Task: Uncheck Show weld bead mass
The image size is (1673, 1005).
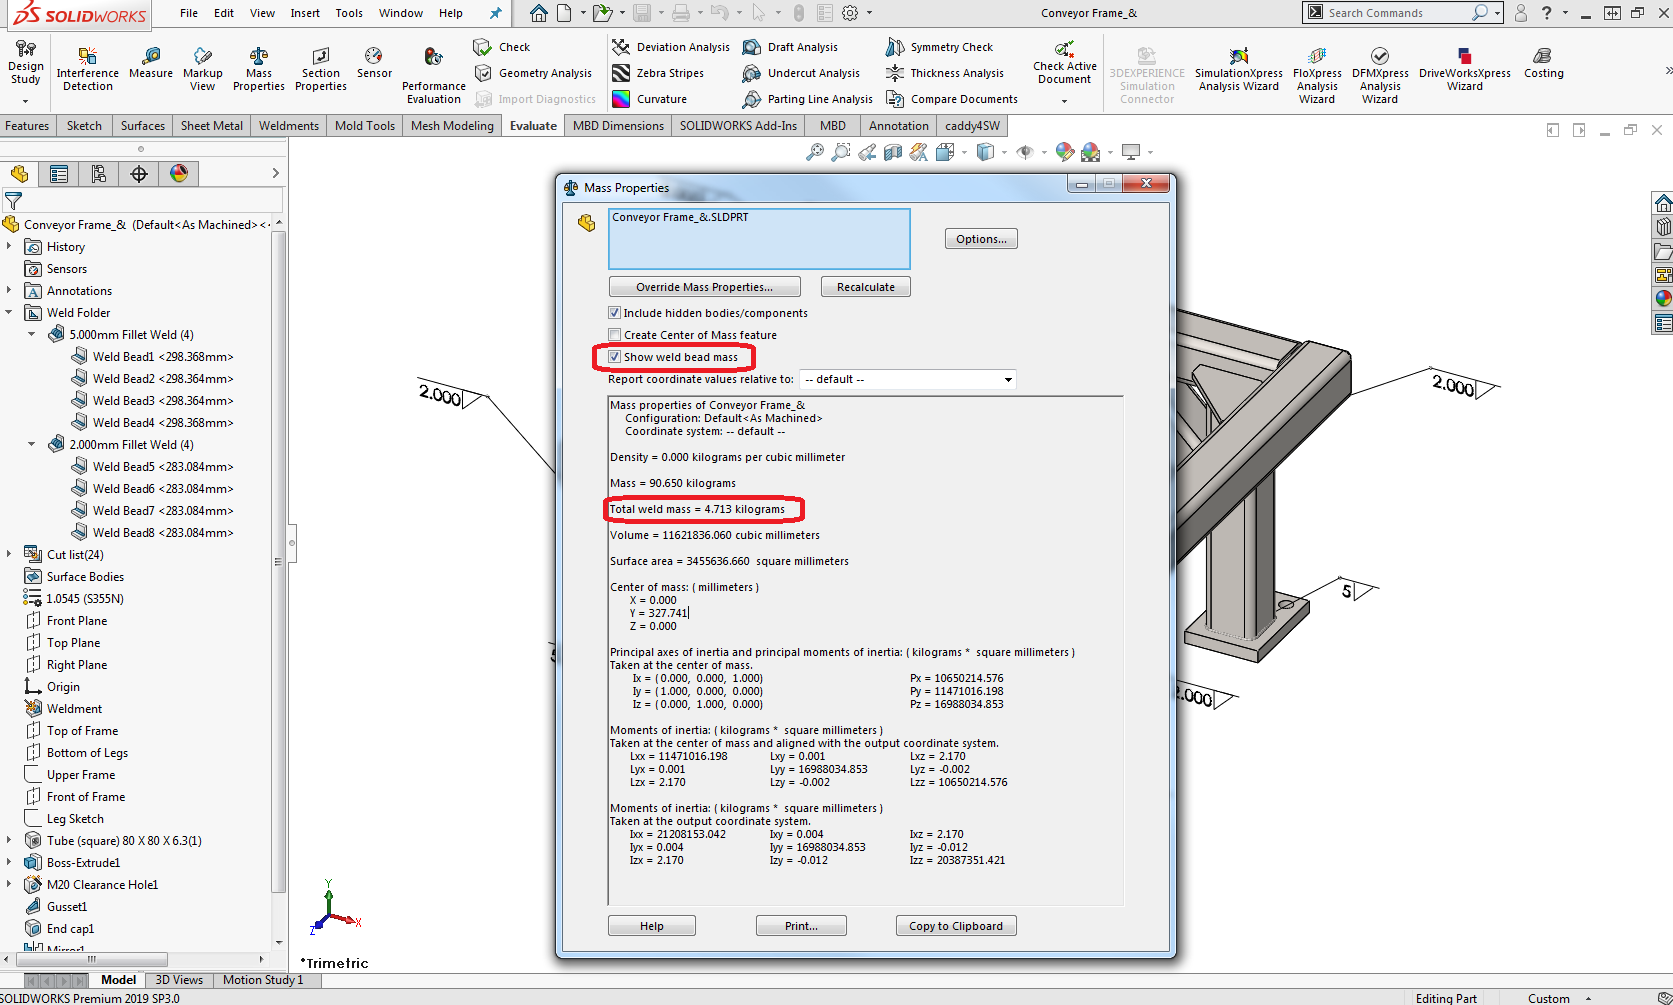Action: click(x=615, y=357)
